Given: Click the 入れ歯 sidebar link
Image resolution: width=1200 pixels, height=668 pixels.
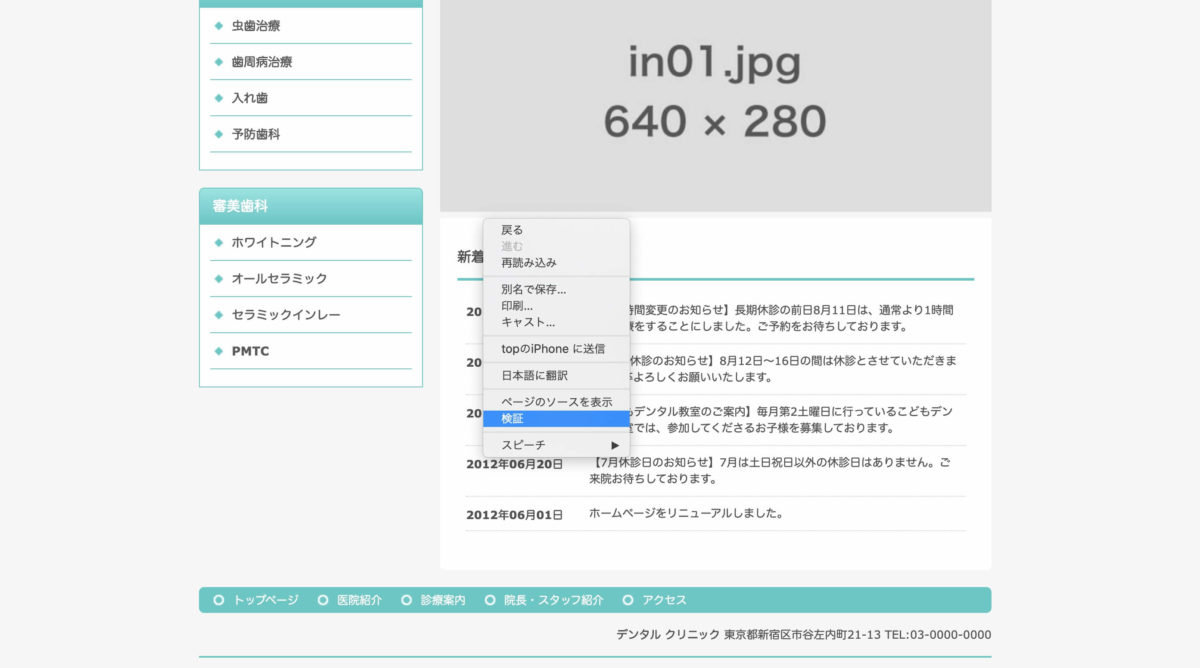Looking at the screenshot, I should (249, 98).
